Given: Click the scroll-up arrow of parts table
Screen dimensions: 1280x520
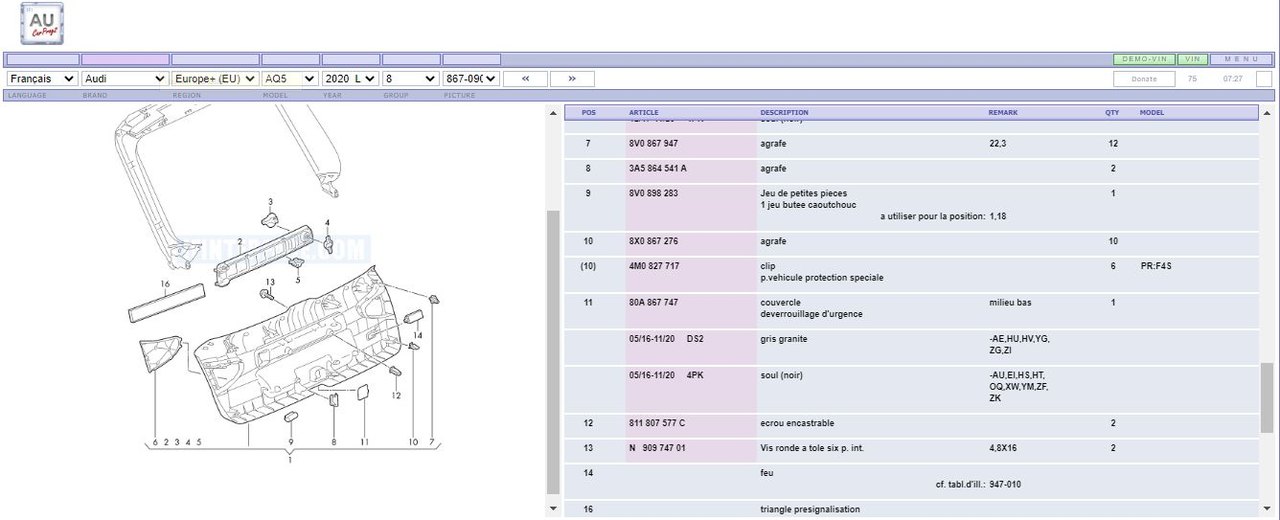Looking at the screenshot, I should (x=1267, y=113).
